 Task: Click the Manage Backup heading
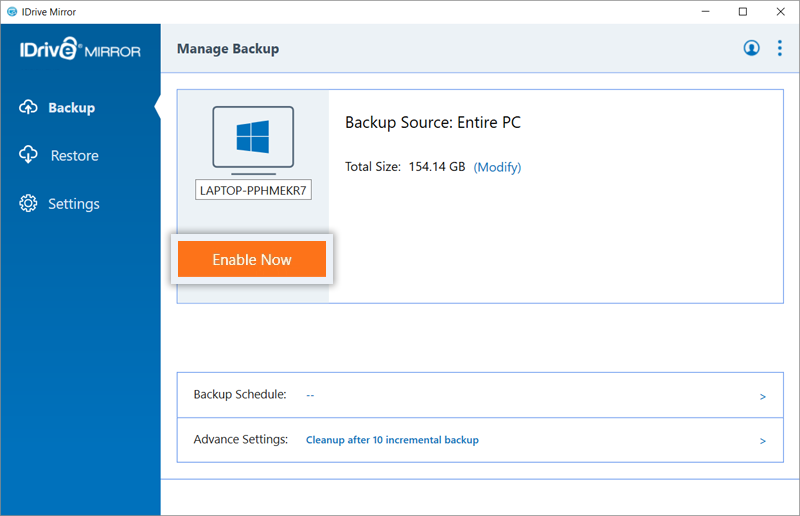[x=228, y=49]
